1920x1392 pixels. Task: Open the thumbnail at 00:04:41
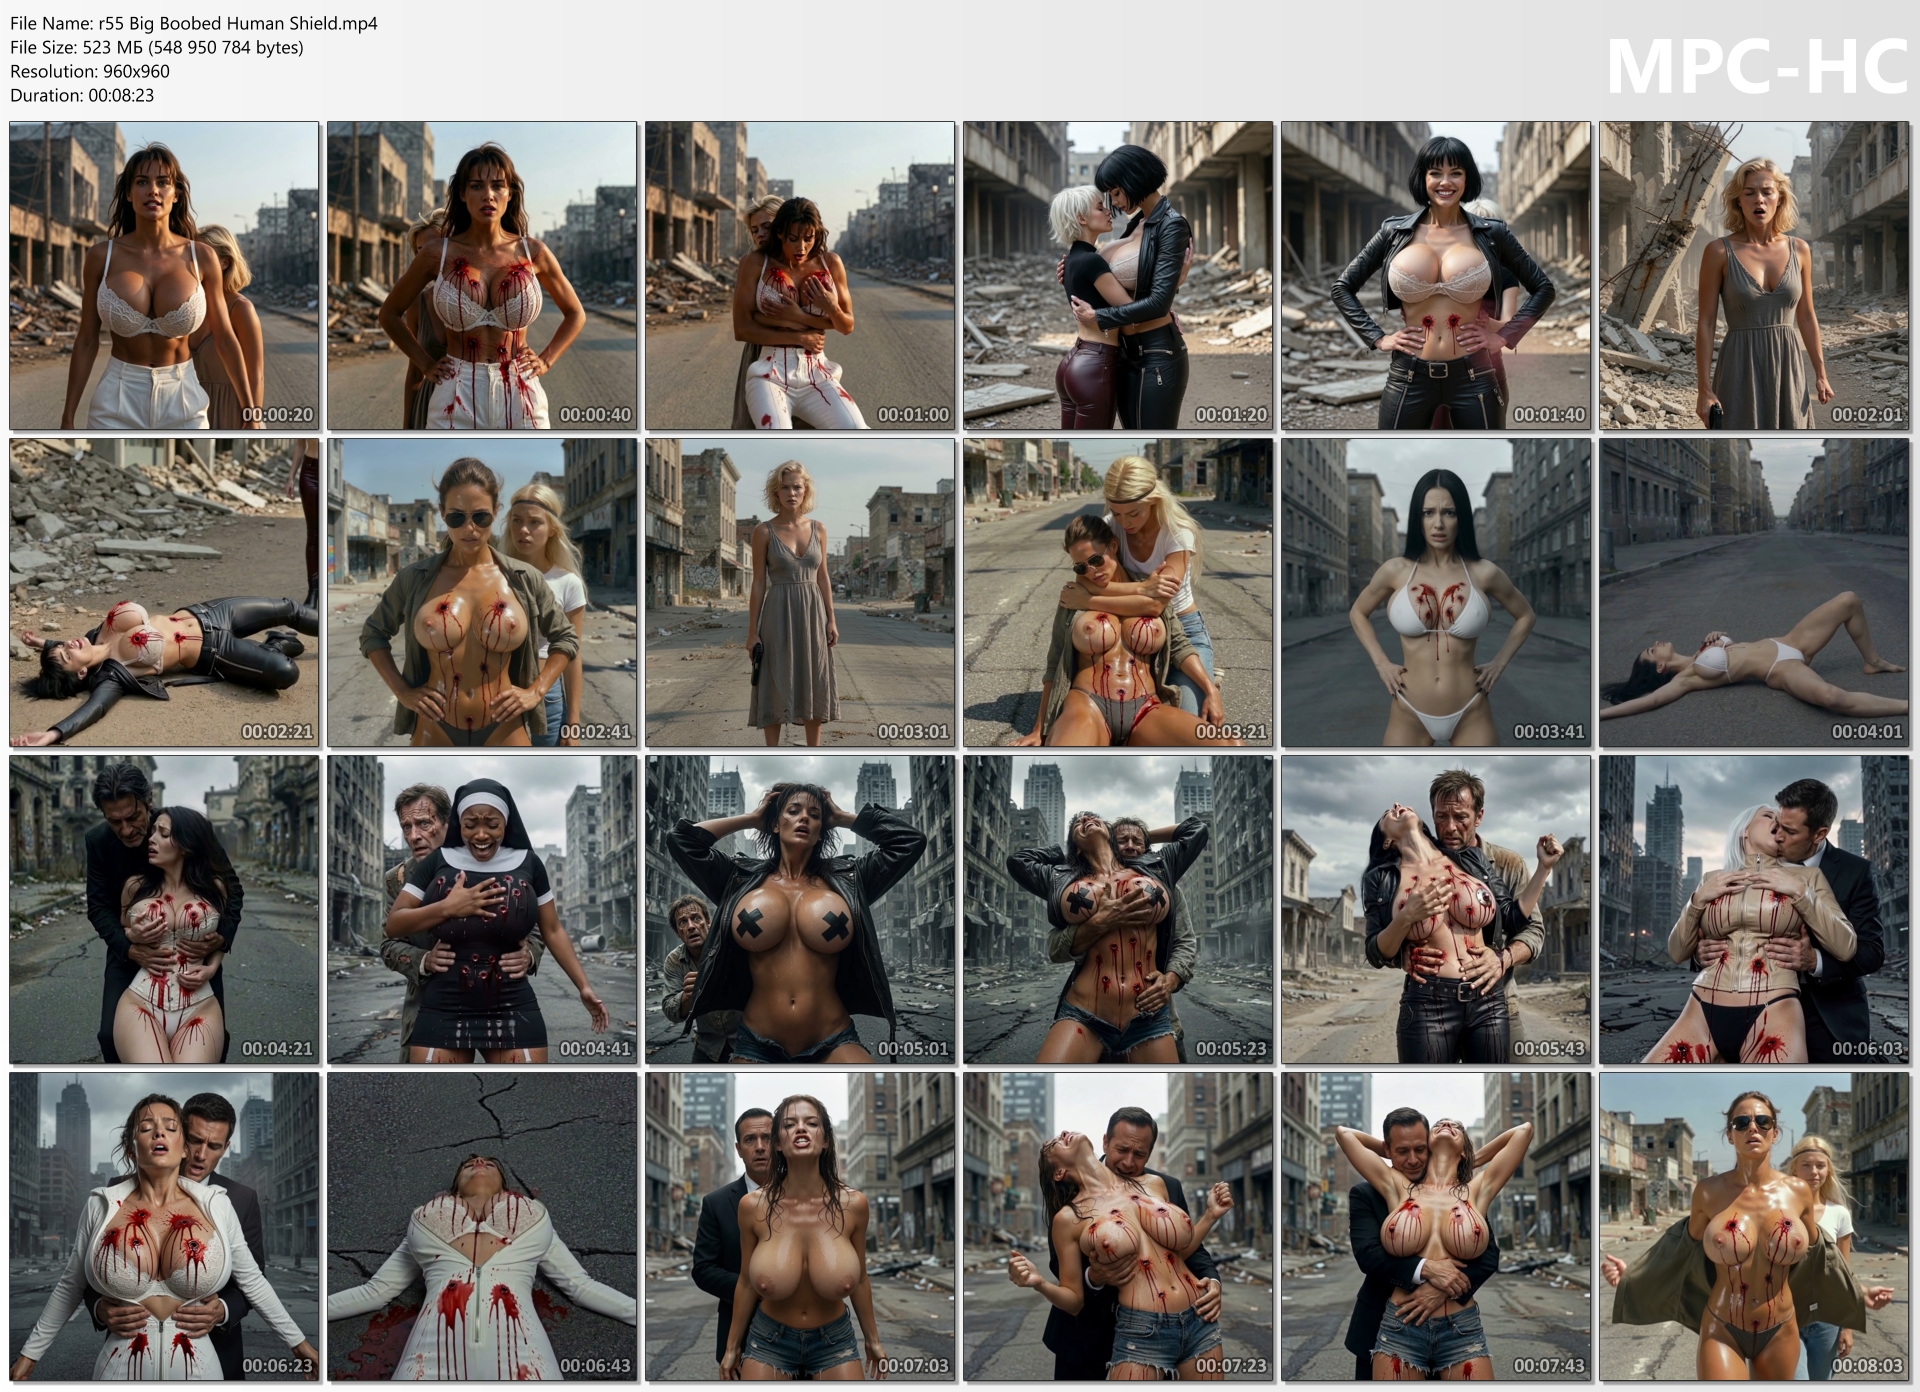482,910
